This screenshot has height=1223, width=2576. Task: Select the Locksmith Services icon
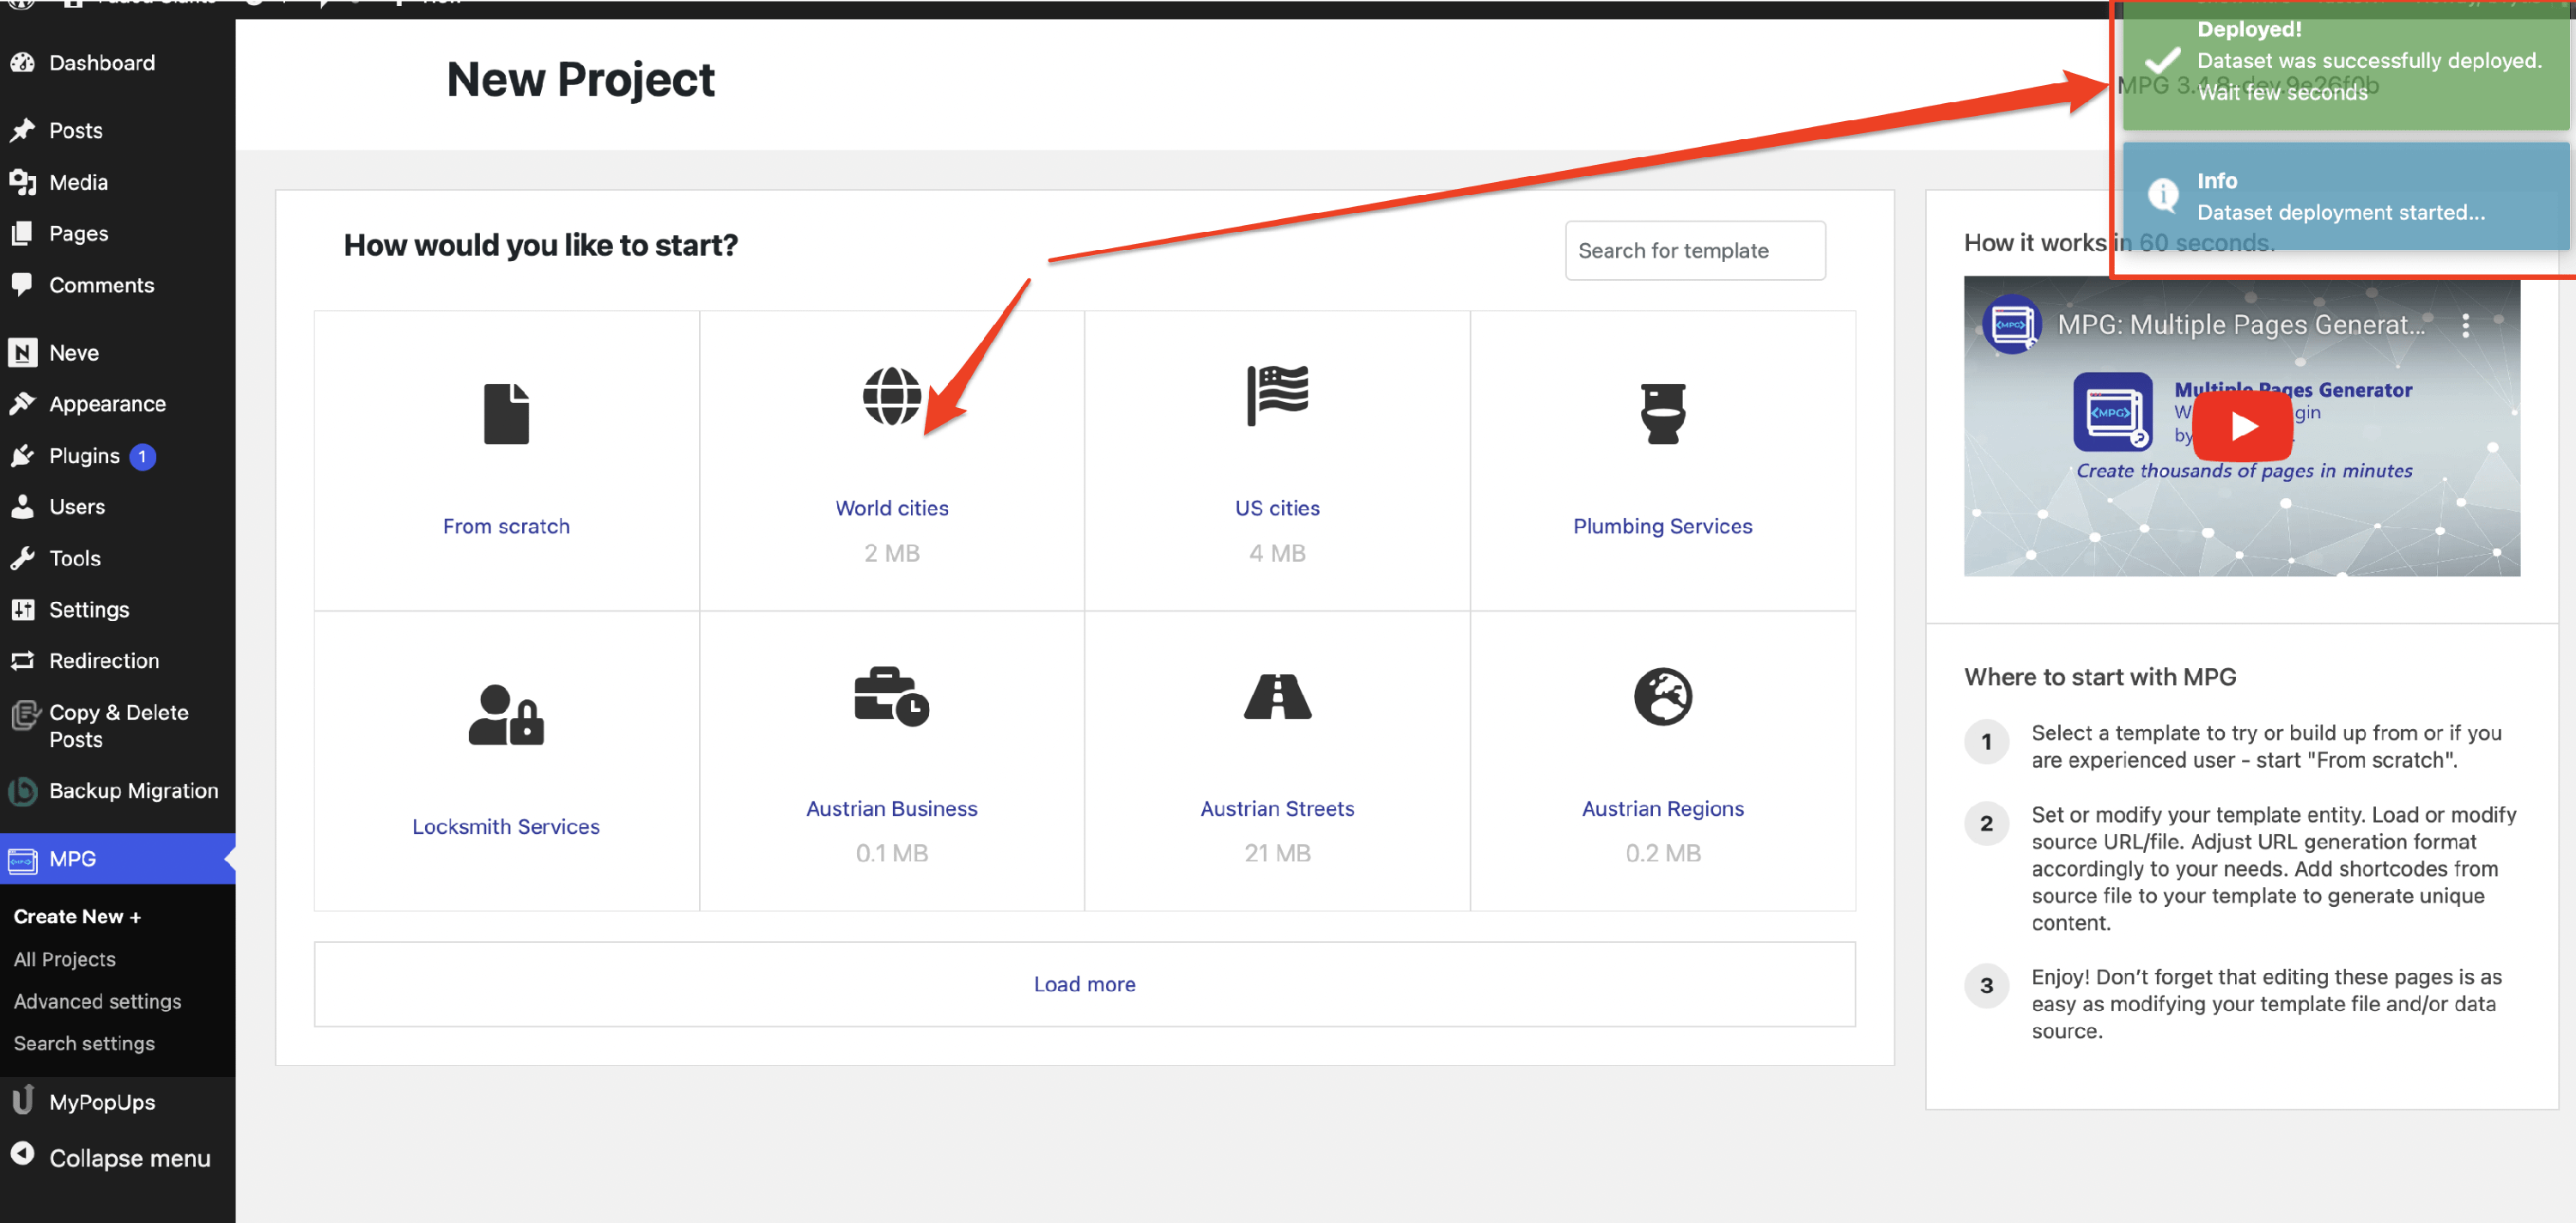point(506,714)
